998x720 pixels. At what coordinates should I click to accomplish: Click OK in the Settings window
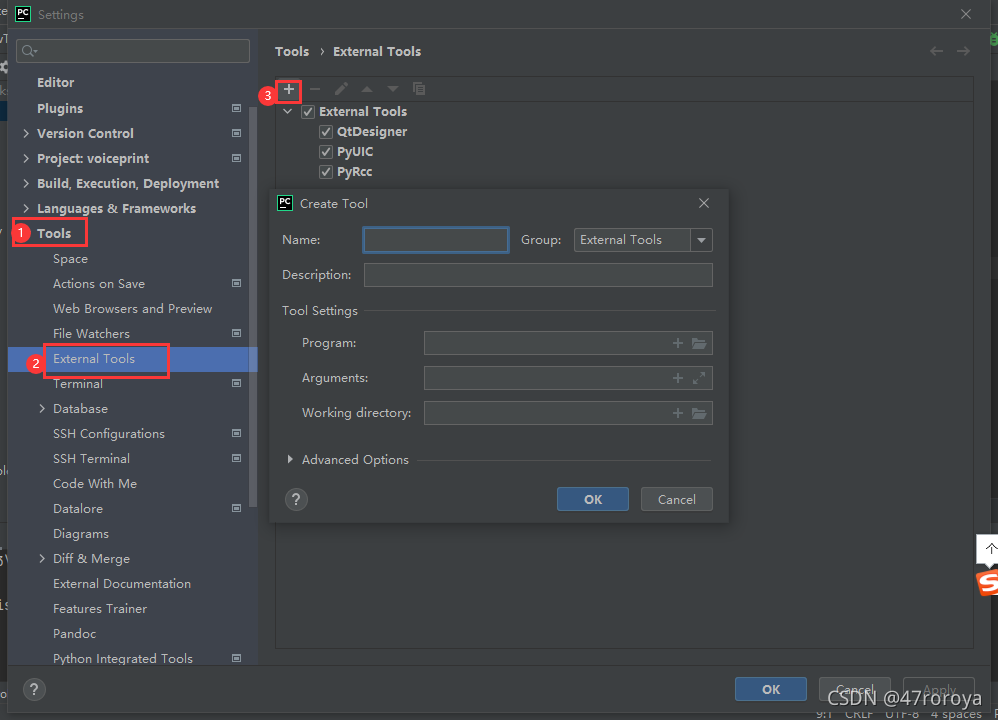[771, 689]
